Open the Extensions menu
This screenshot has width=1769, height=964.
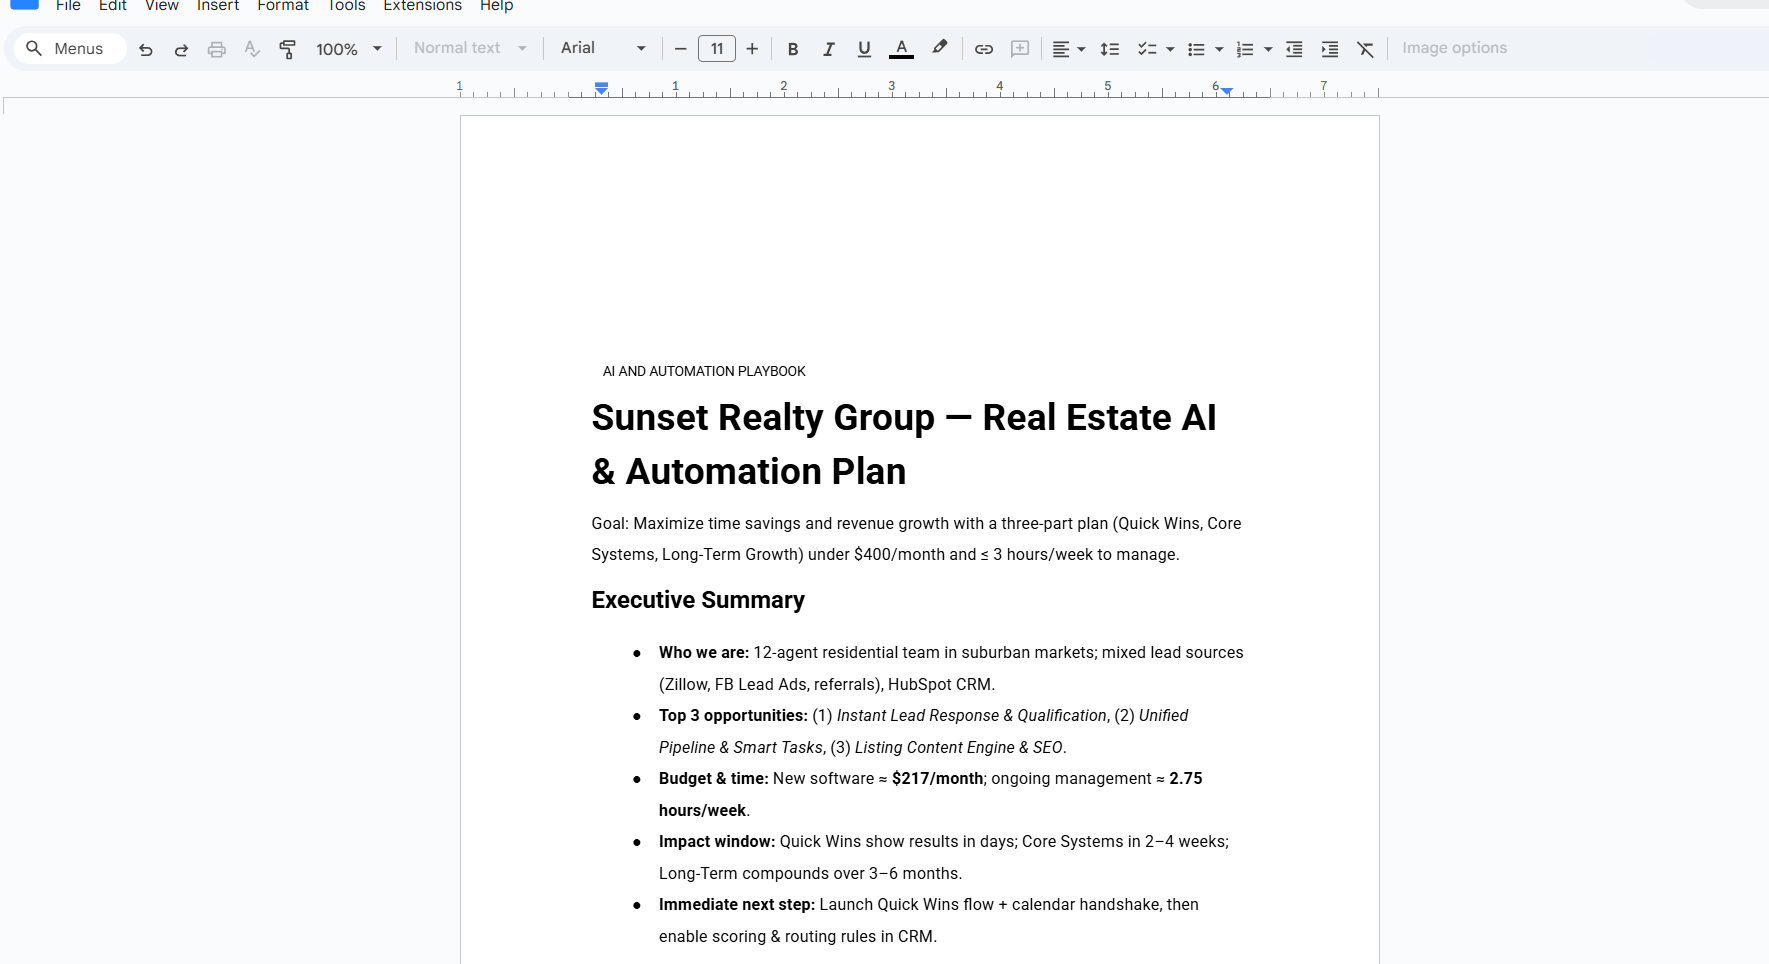[422, 6]
